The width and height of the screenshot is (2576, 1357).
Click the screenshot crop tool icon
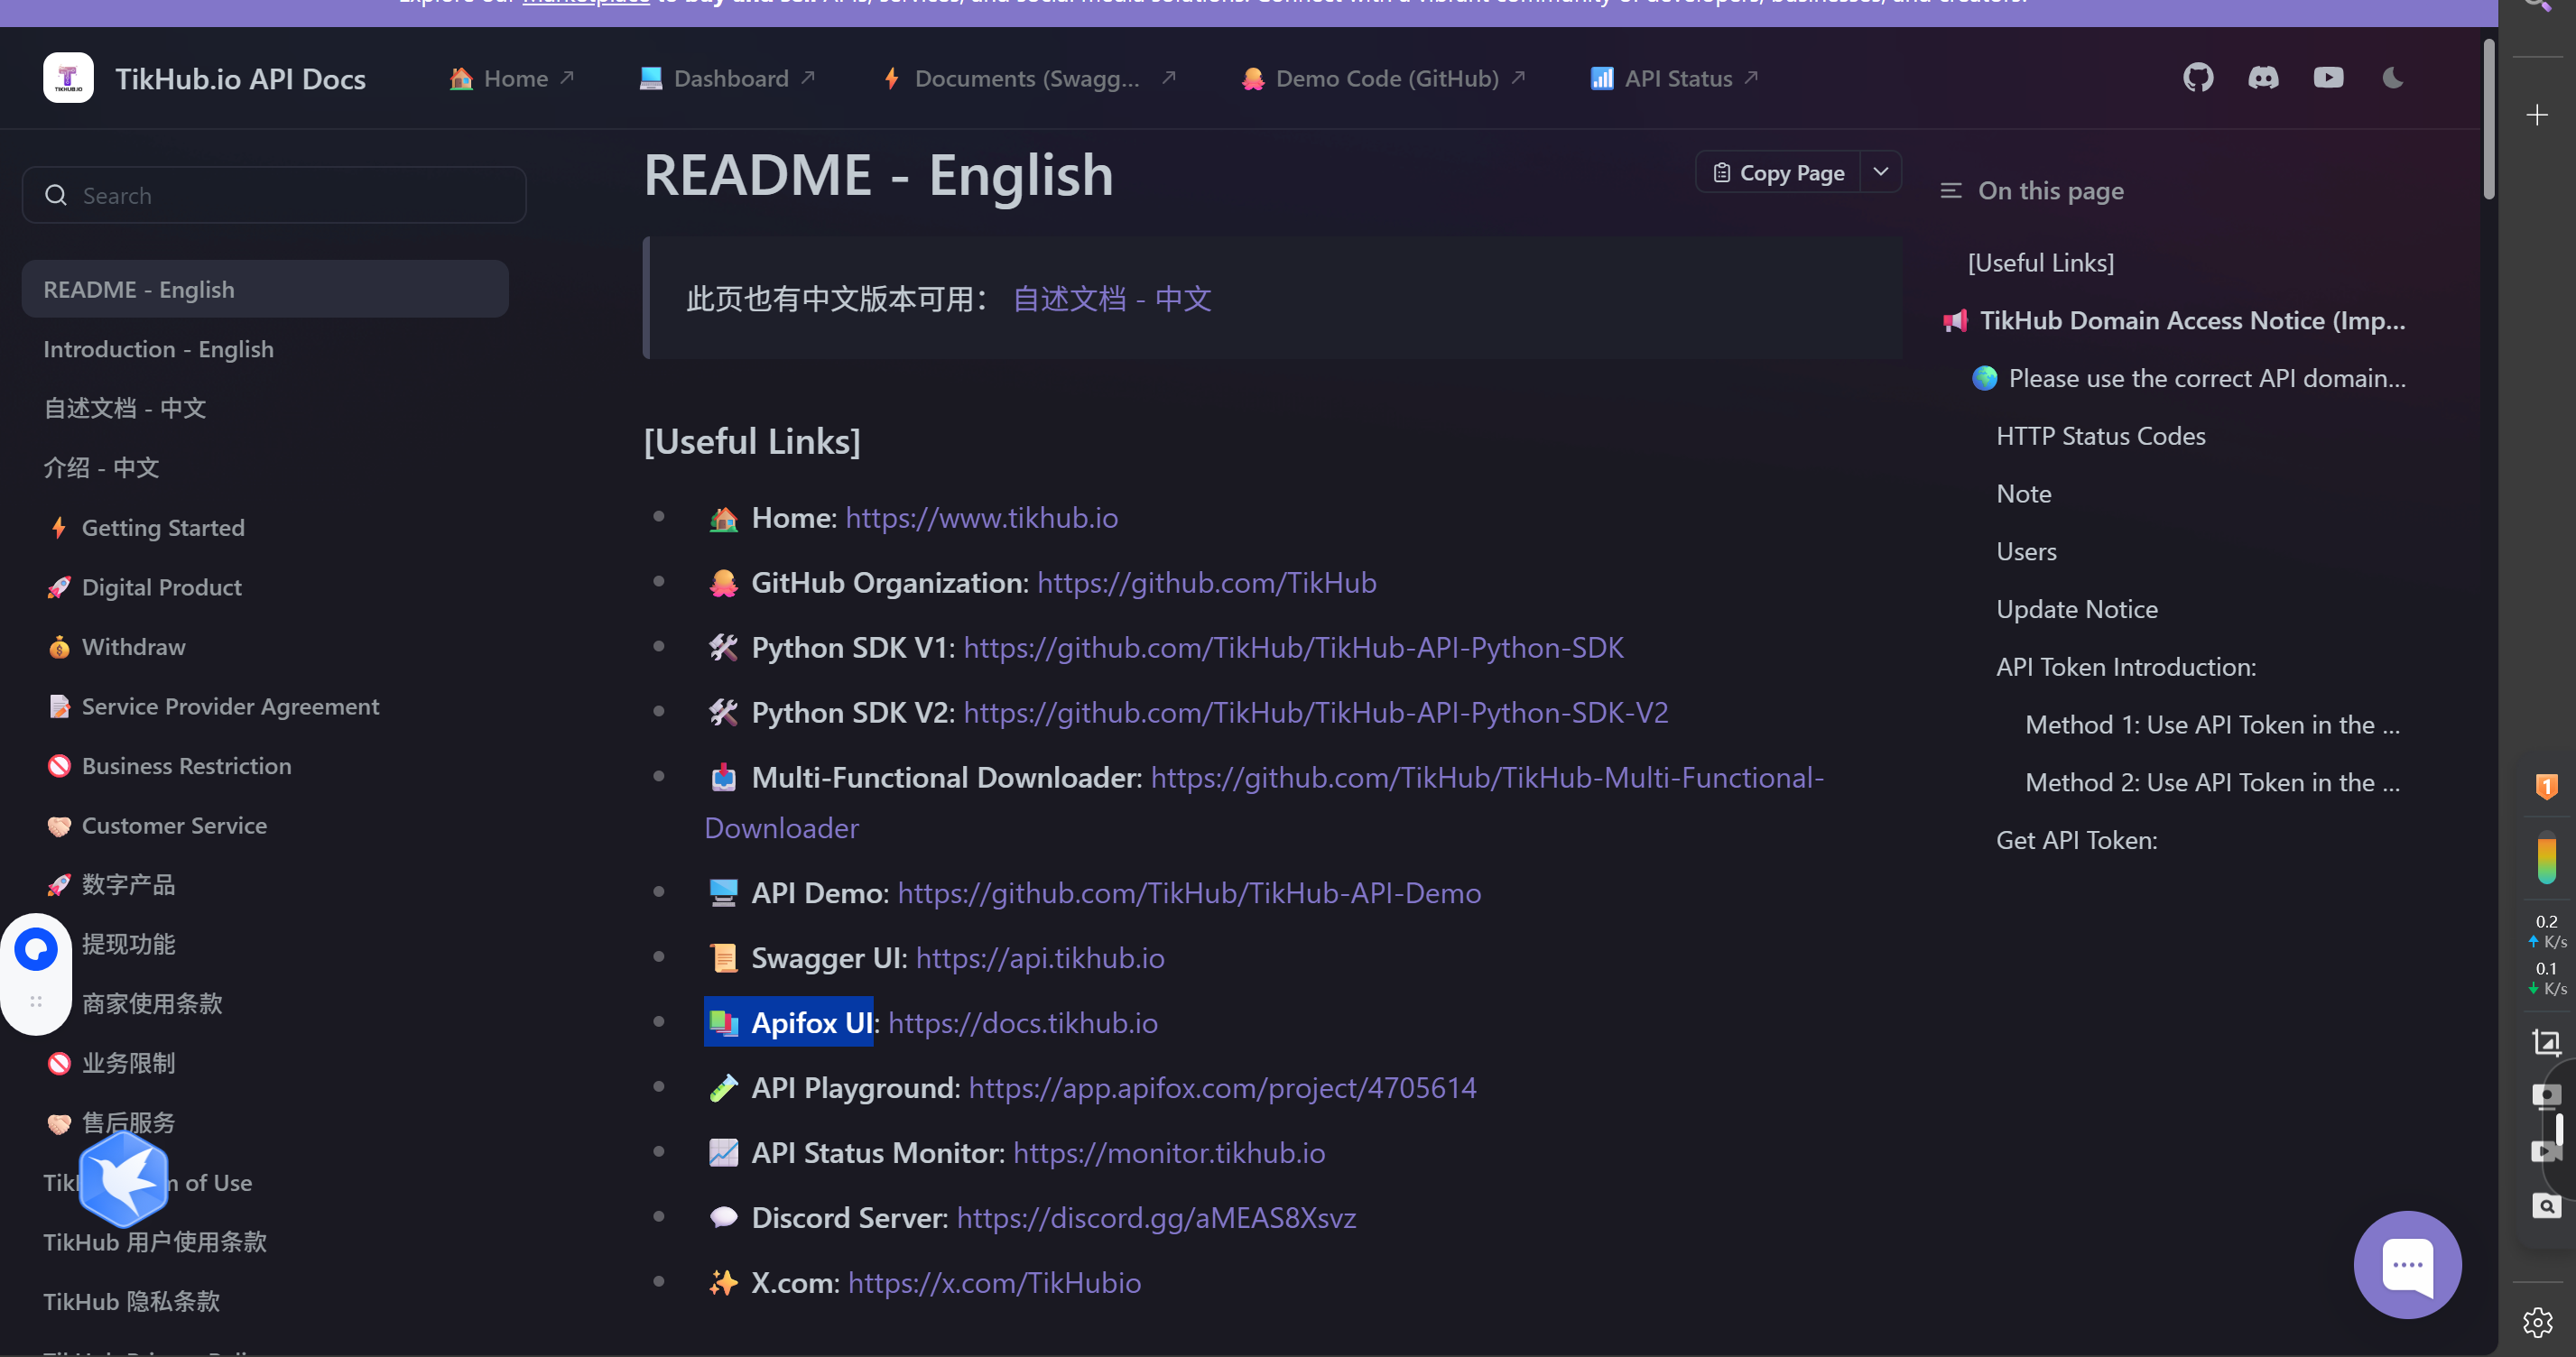coord(2546,1043)
